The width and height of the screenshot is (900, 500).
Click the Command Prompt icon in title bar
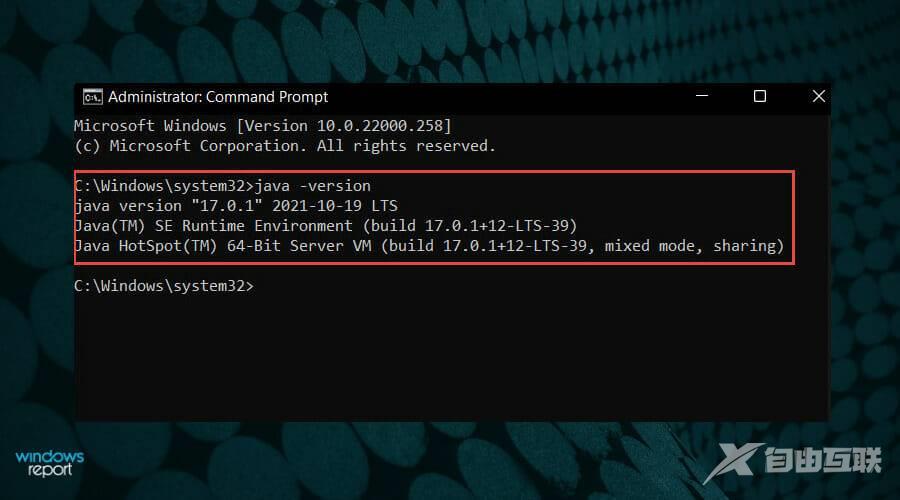pos(92,97)
